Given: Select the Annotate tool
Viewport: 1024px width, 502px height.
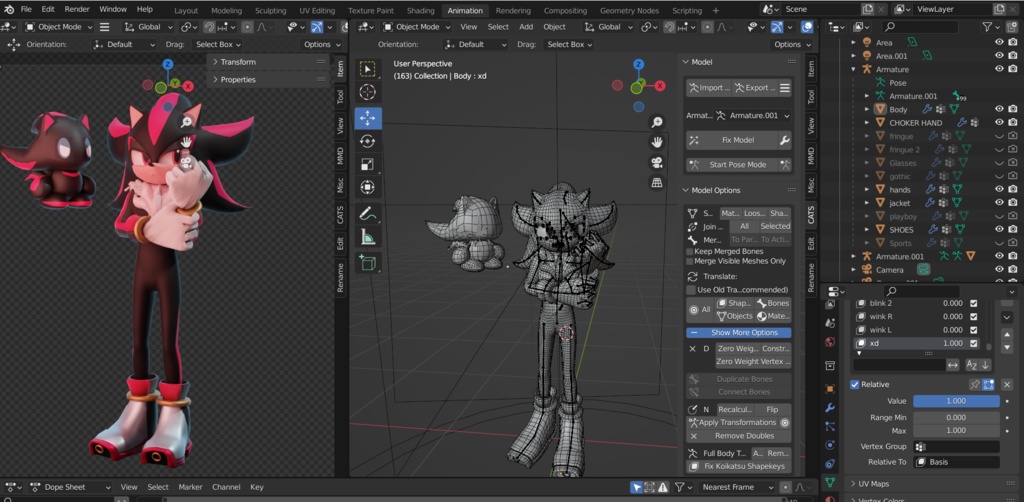Looking at the screenshot, I should (x=368, y=213).
